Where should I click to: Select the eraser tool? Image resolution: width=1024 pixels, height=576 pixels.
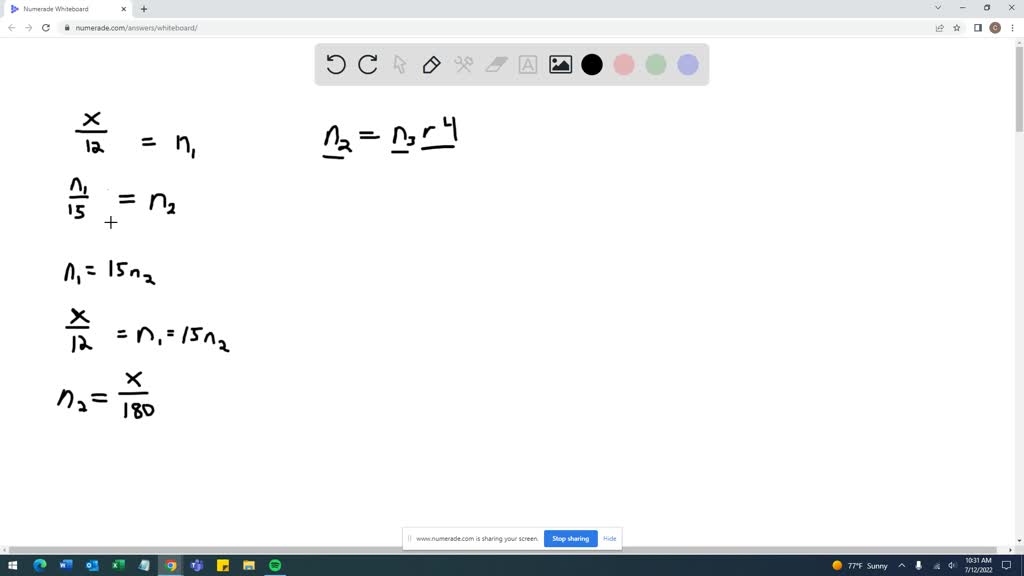[496, 65]
